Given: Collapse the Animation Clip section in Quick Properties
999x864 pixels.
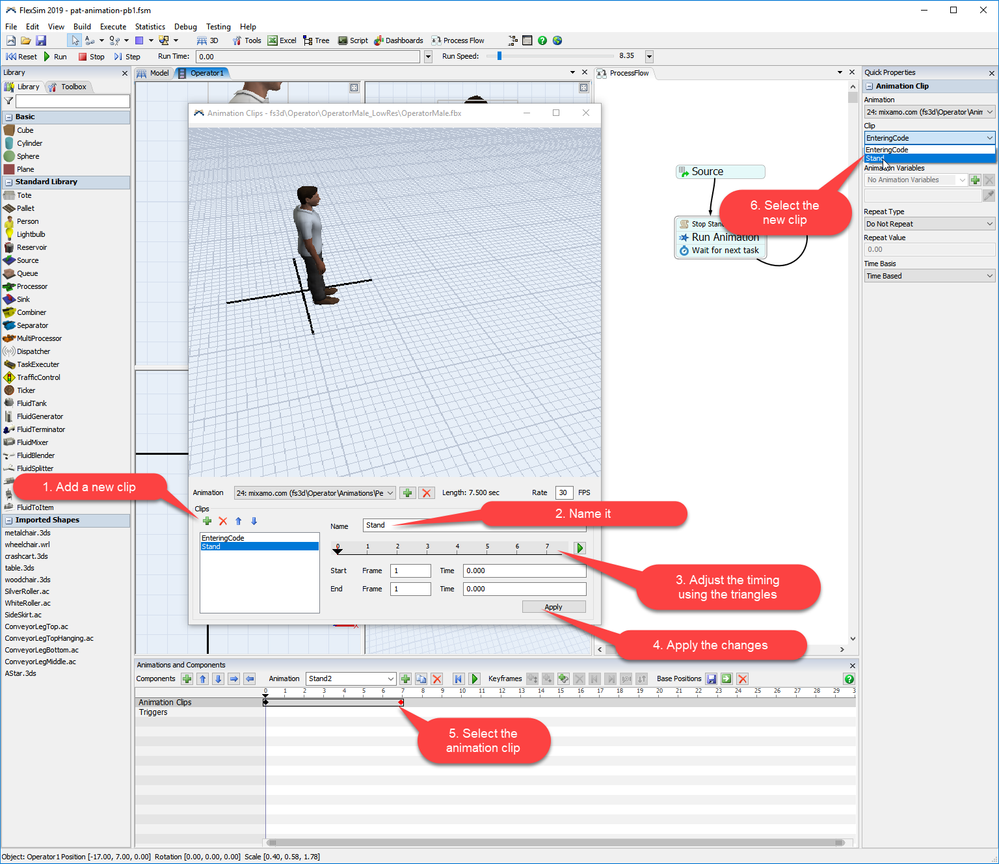Looking at the screenshot, I should tap(869, 86).
